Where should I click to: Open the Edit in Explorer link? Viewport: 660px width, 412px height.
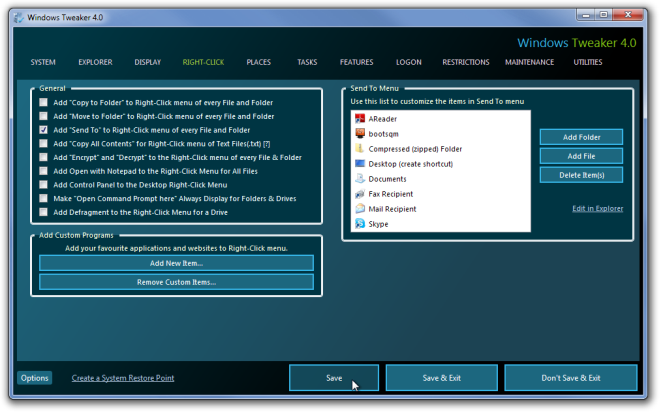(598, 208)
